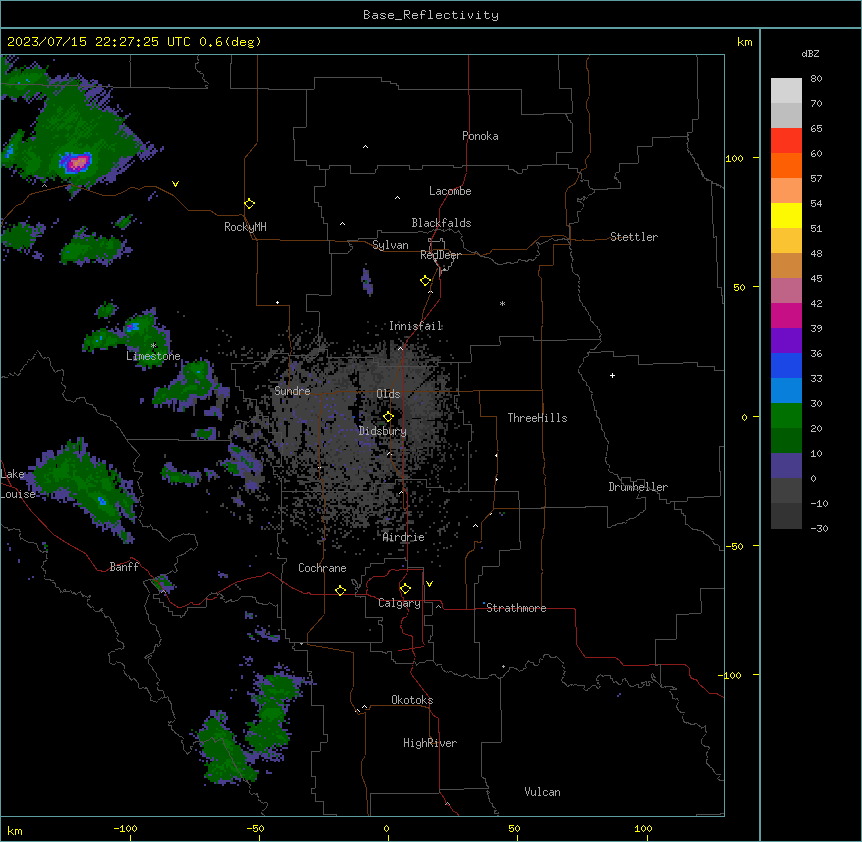Screen dimensions: 862x842
Task: Click the yellow marker south of Cochrane
Action: (x=340, y=590)
